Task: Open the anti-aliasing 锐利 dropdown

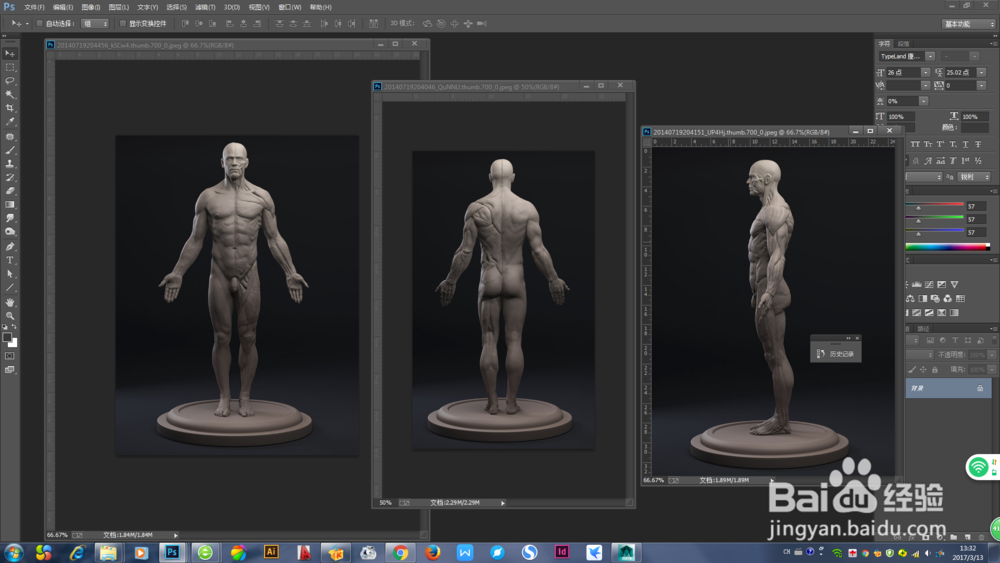Action: (974, 177)
